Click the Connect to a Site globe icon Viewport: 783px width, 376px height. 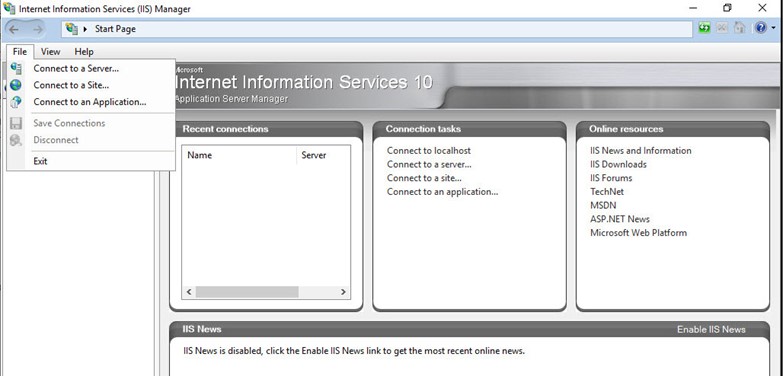coord(16,85)
